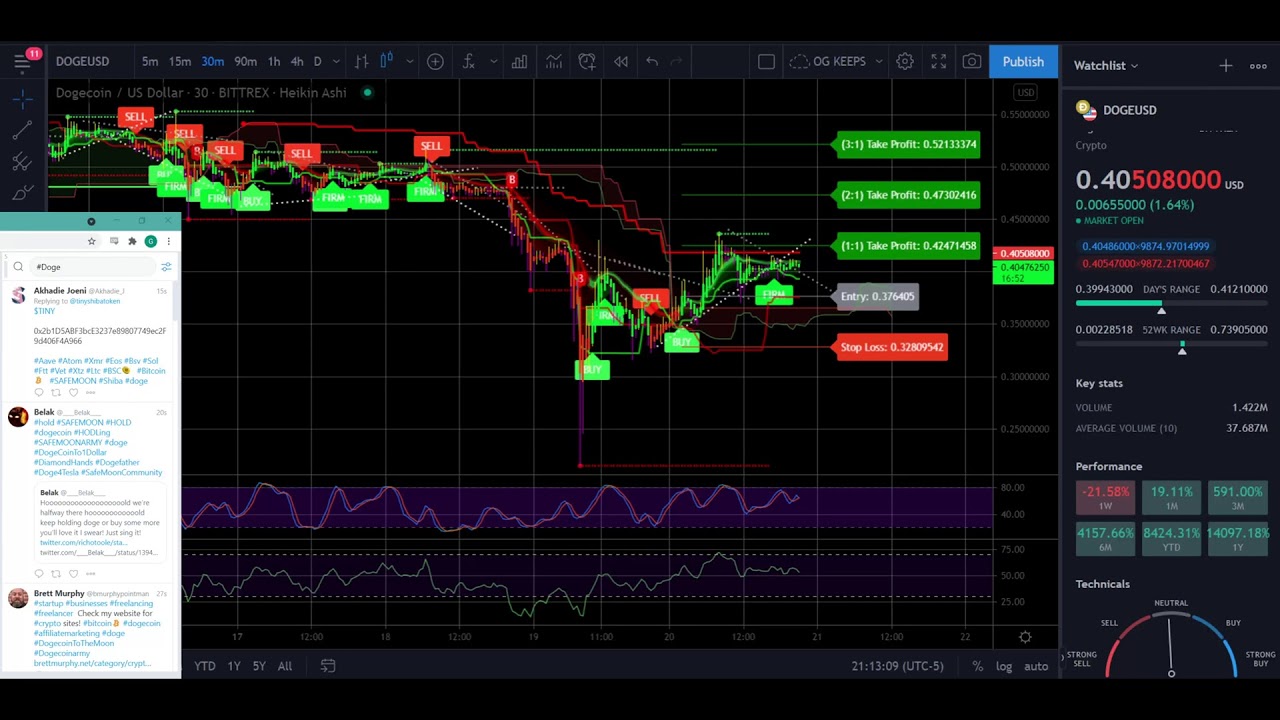Screen dimensions: 1280x720
Task: Open time axis settings gear icon
Action: coord(1025,637)
